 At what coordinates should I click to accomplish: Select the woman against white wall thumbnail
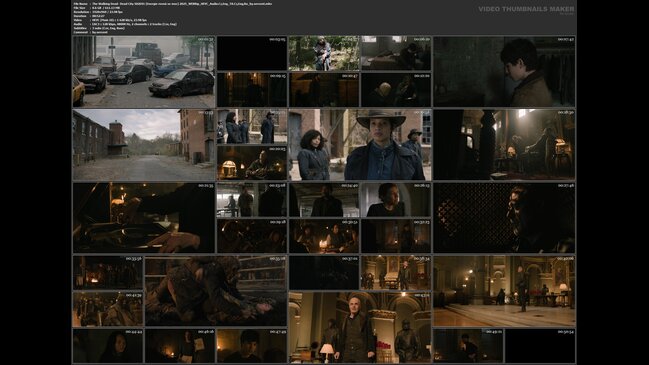pos(396,200)
